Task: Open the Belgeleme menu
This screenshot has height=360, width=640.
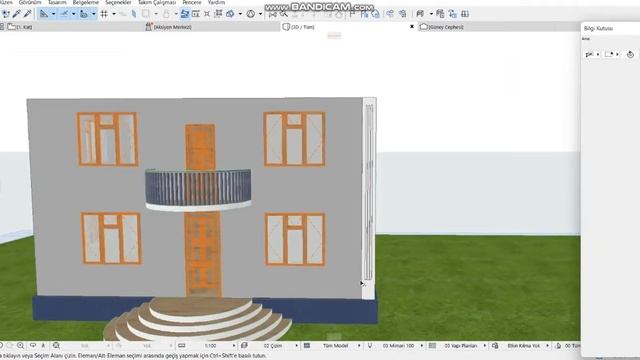Action: (86, 2)
